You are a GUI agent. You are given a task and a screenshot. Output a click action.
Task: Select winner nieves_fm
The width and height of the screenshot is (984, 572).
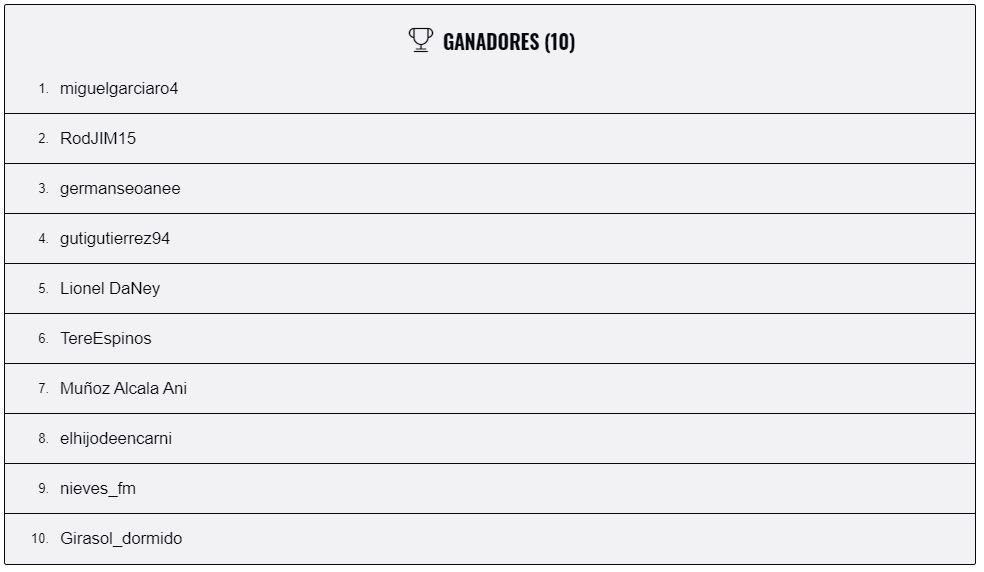pos(98,488)
